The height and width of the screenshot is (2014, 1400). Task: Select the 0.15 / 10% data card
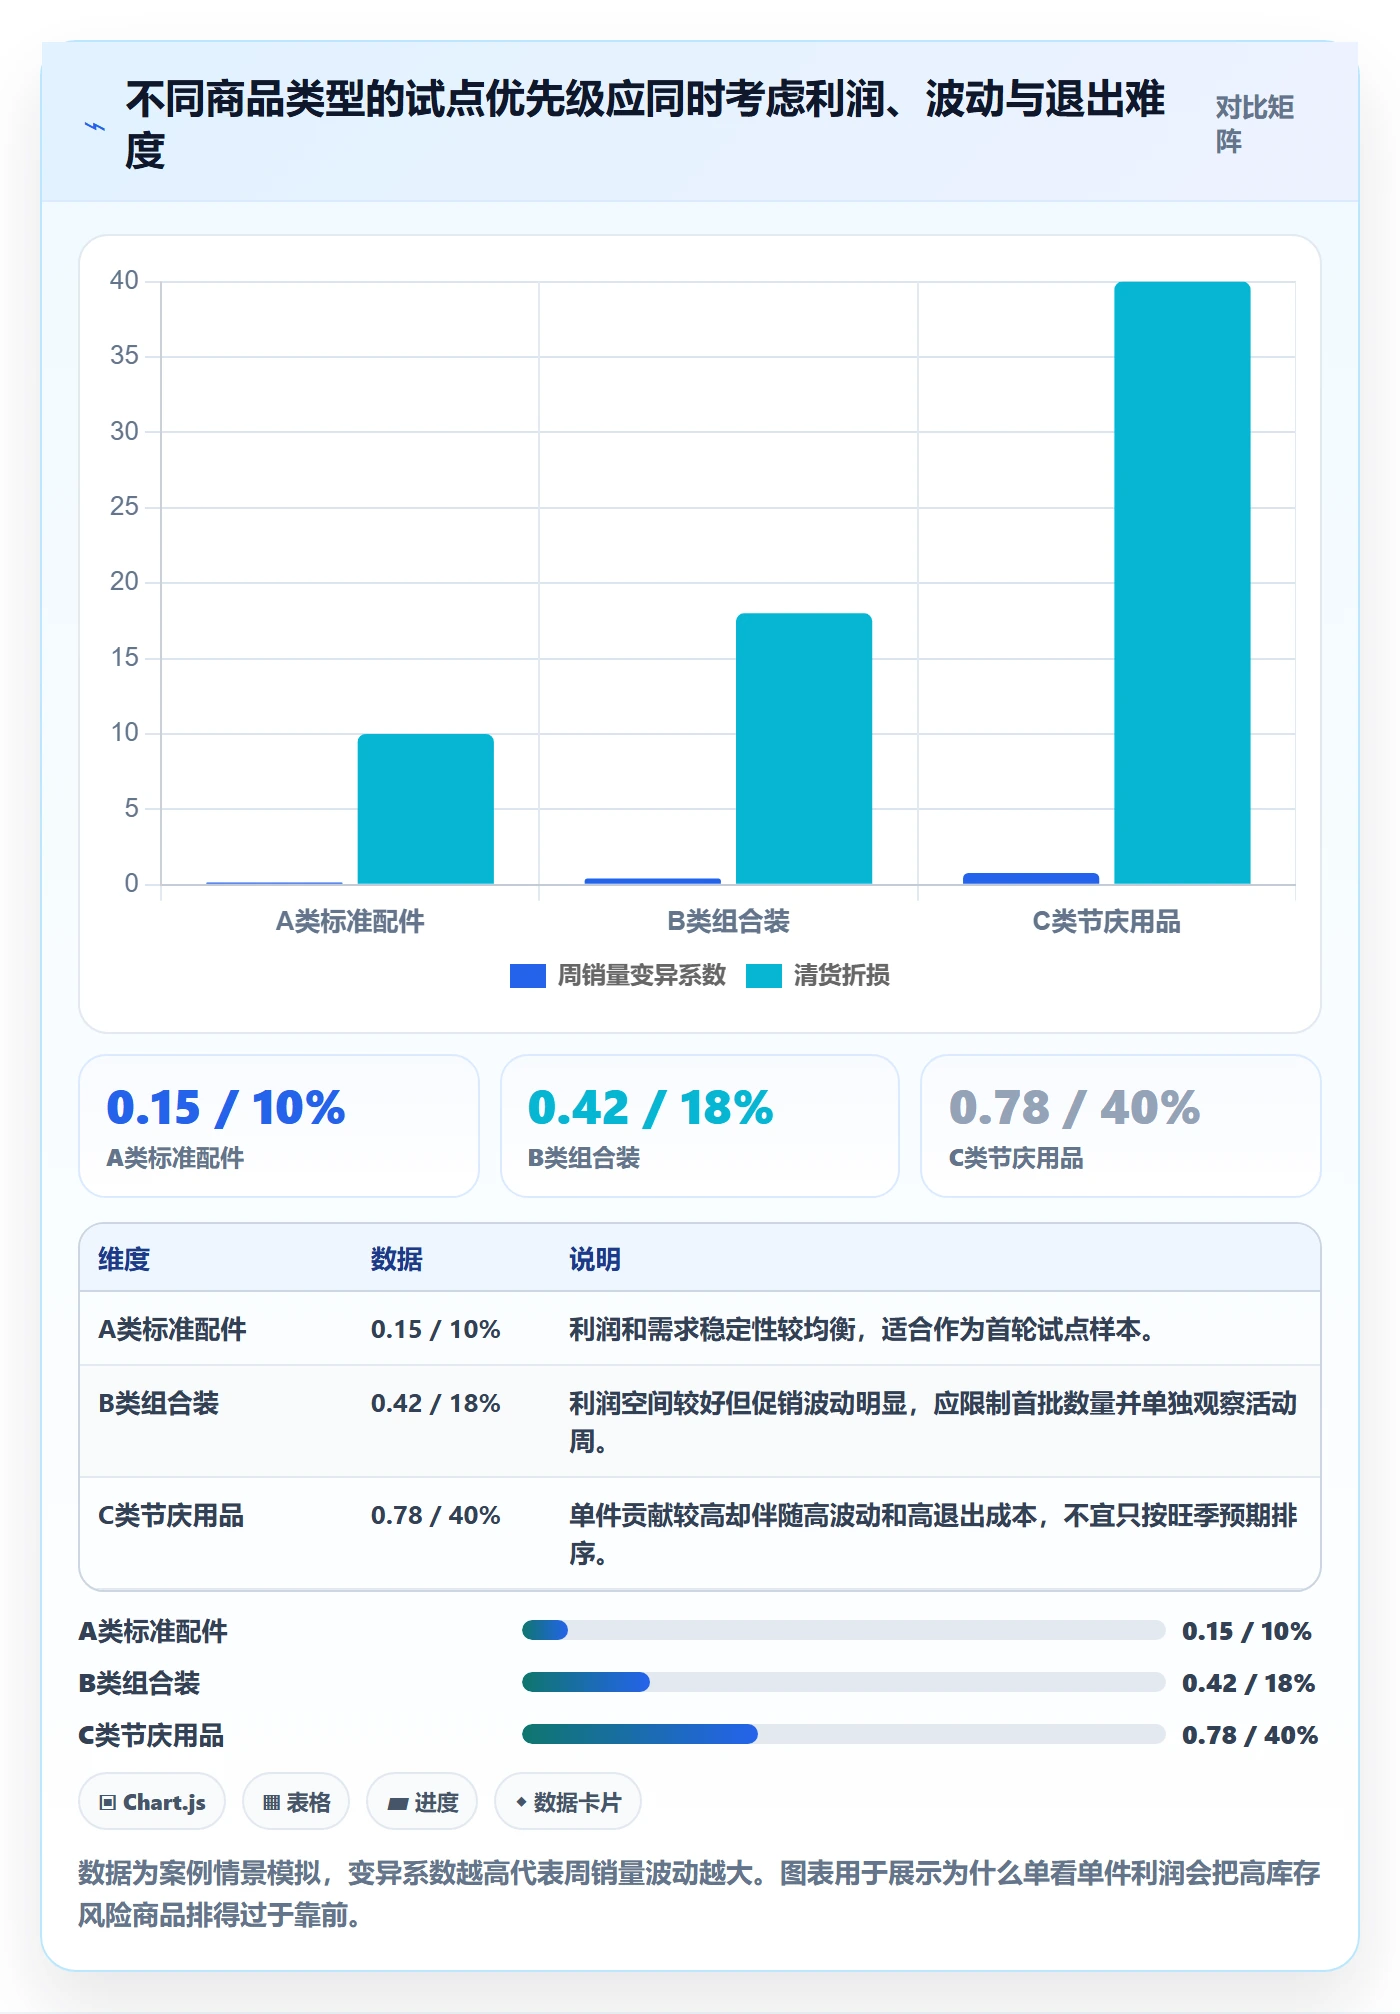pos(279,1126)
